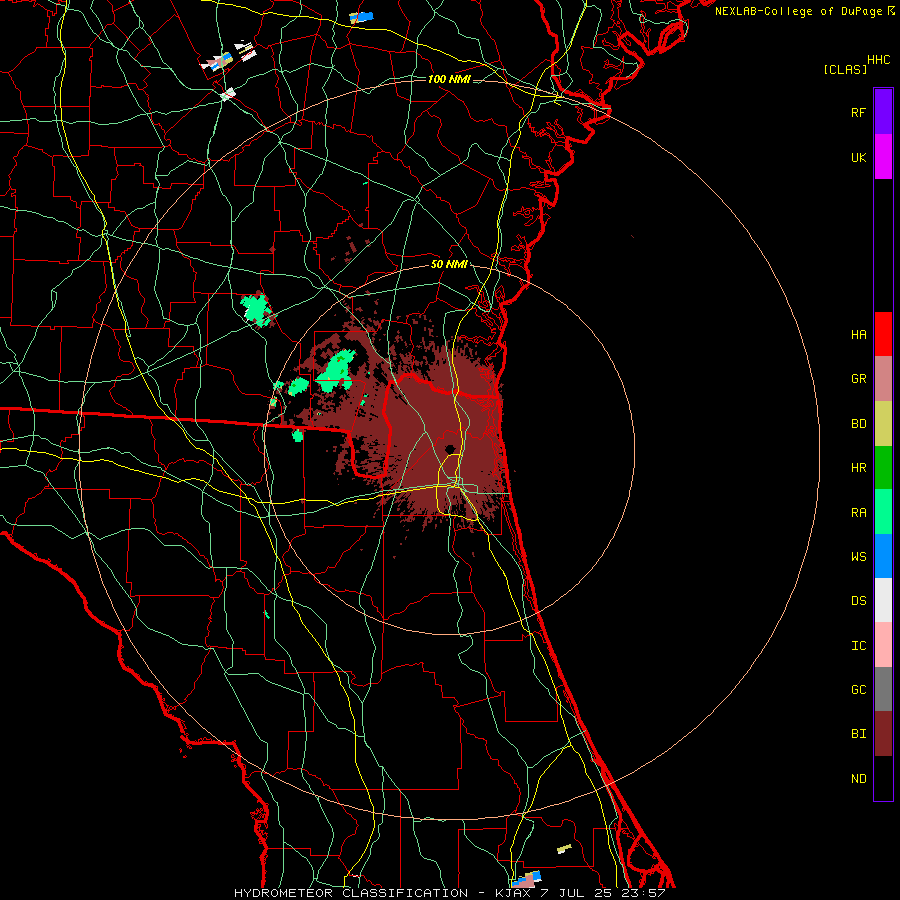
Task: Click the WS blue legend swatch
Action: (x=883, y=556)
